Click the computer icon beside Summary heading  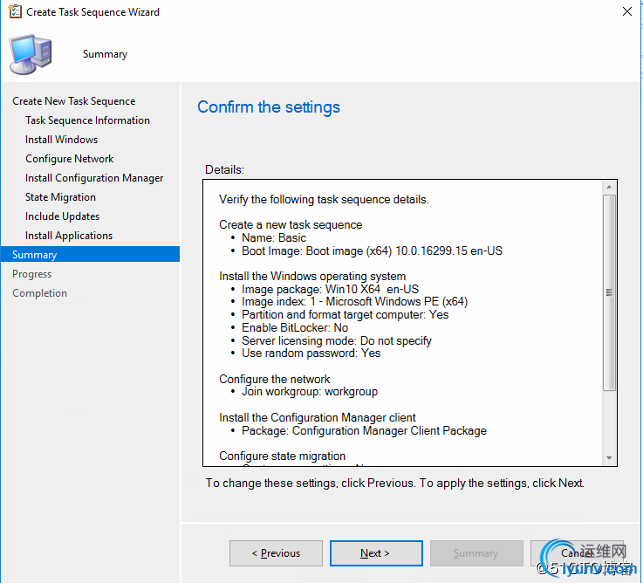coord(31,55)
